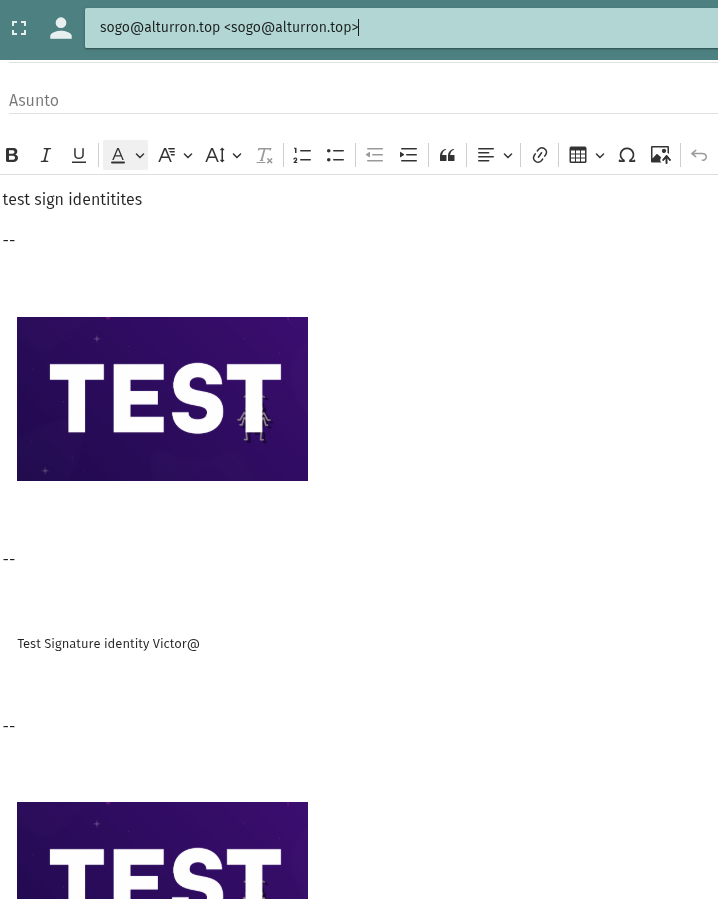718x899 pixels.
Task: Click the remove formatting icon
Action: point(264,155)
